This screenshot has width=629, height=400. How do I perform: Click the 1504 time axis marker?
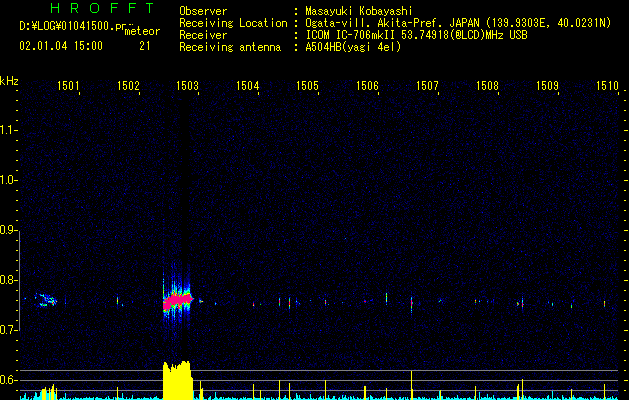coord(248,85)
